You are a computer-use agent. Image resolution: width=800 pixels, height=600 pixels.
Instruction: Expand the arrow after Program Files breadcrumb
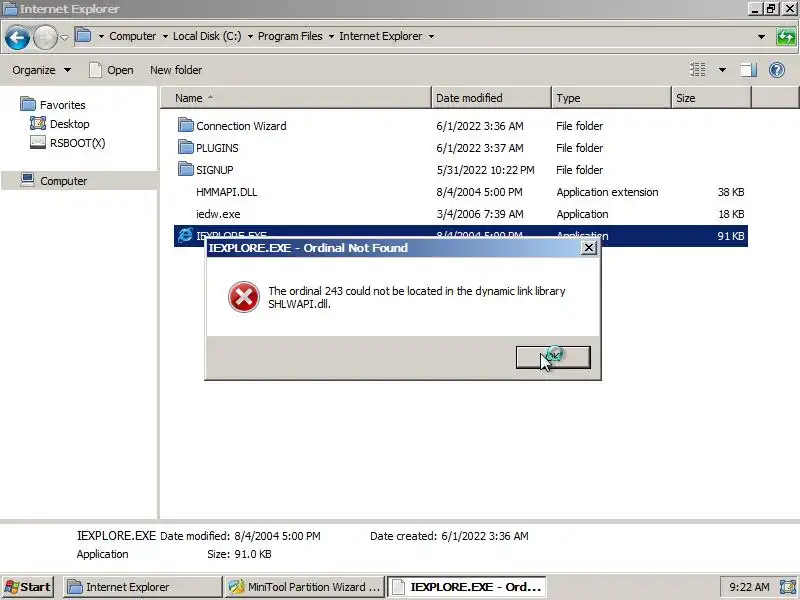(x=331, y=36)
